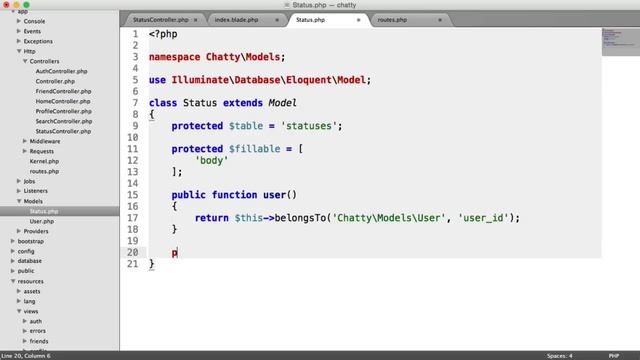
Task: Open FriendController.php in sidebar
Action: (x=63, y=91)
